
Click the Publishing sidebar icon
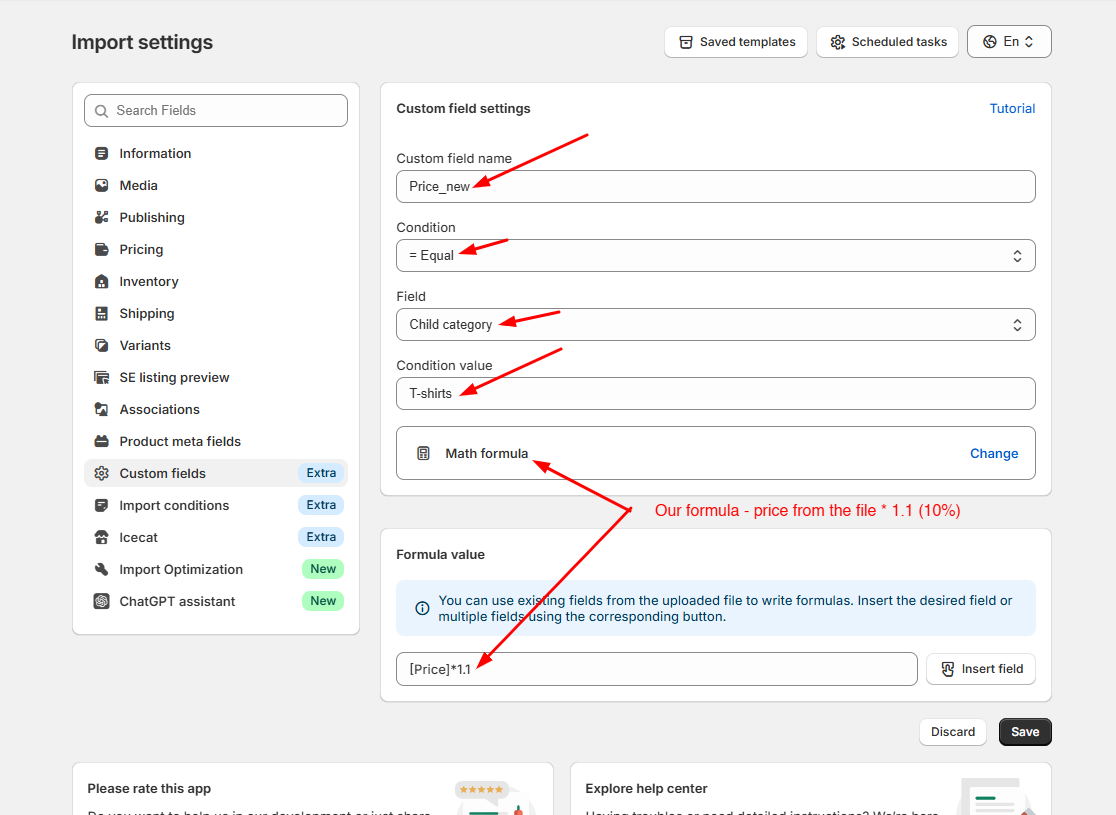pos(102,218)
